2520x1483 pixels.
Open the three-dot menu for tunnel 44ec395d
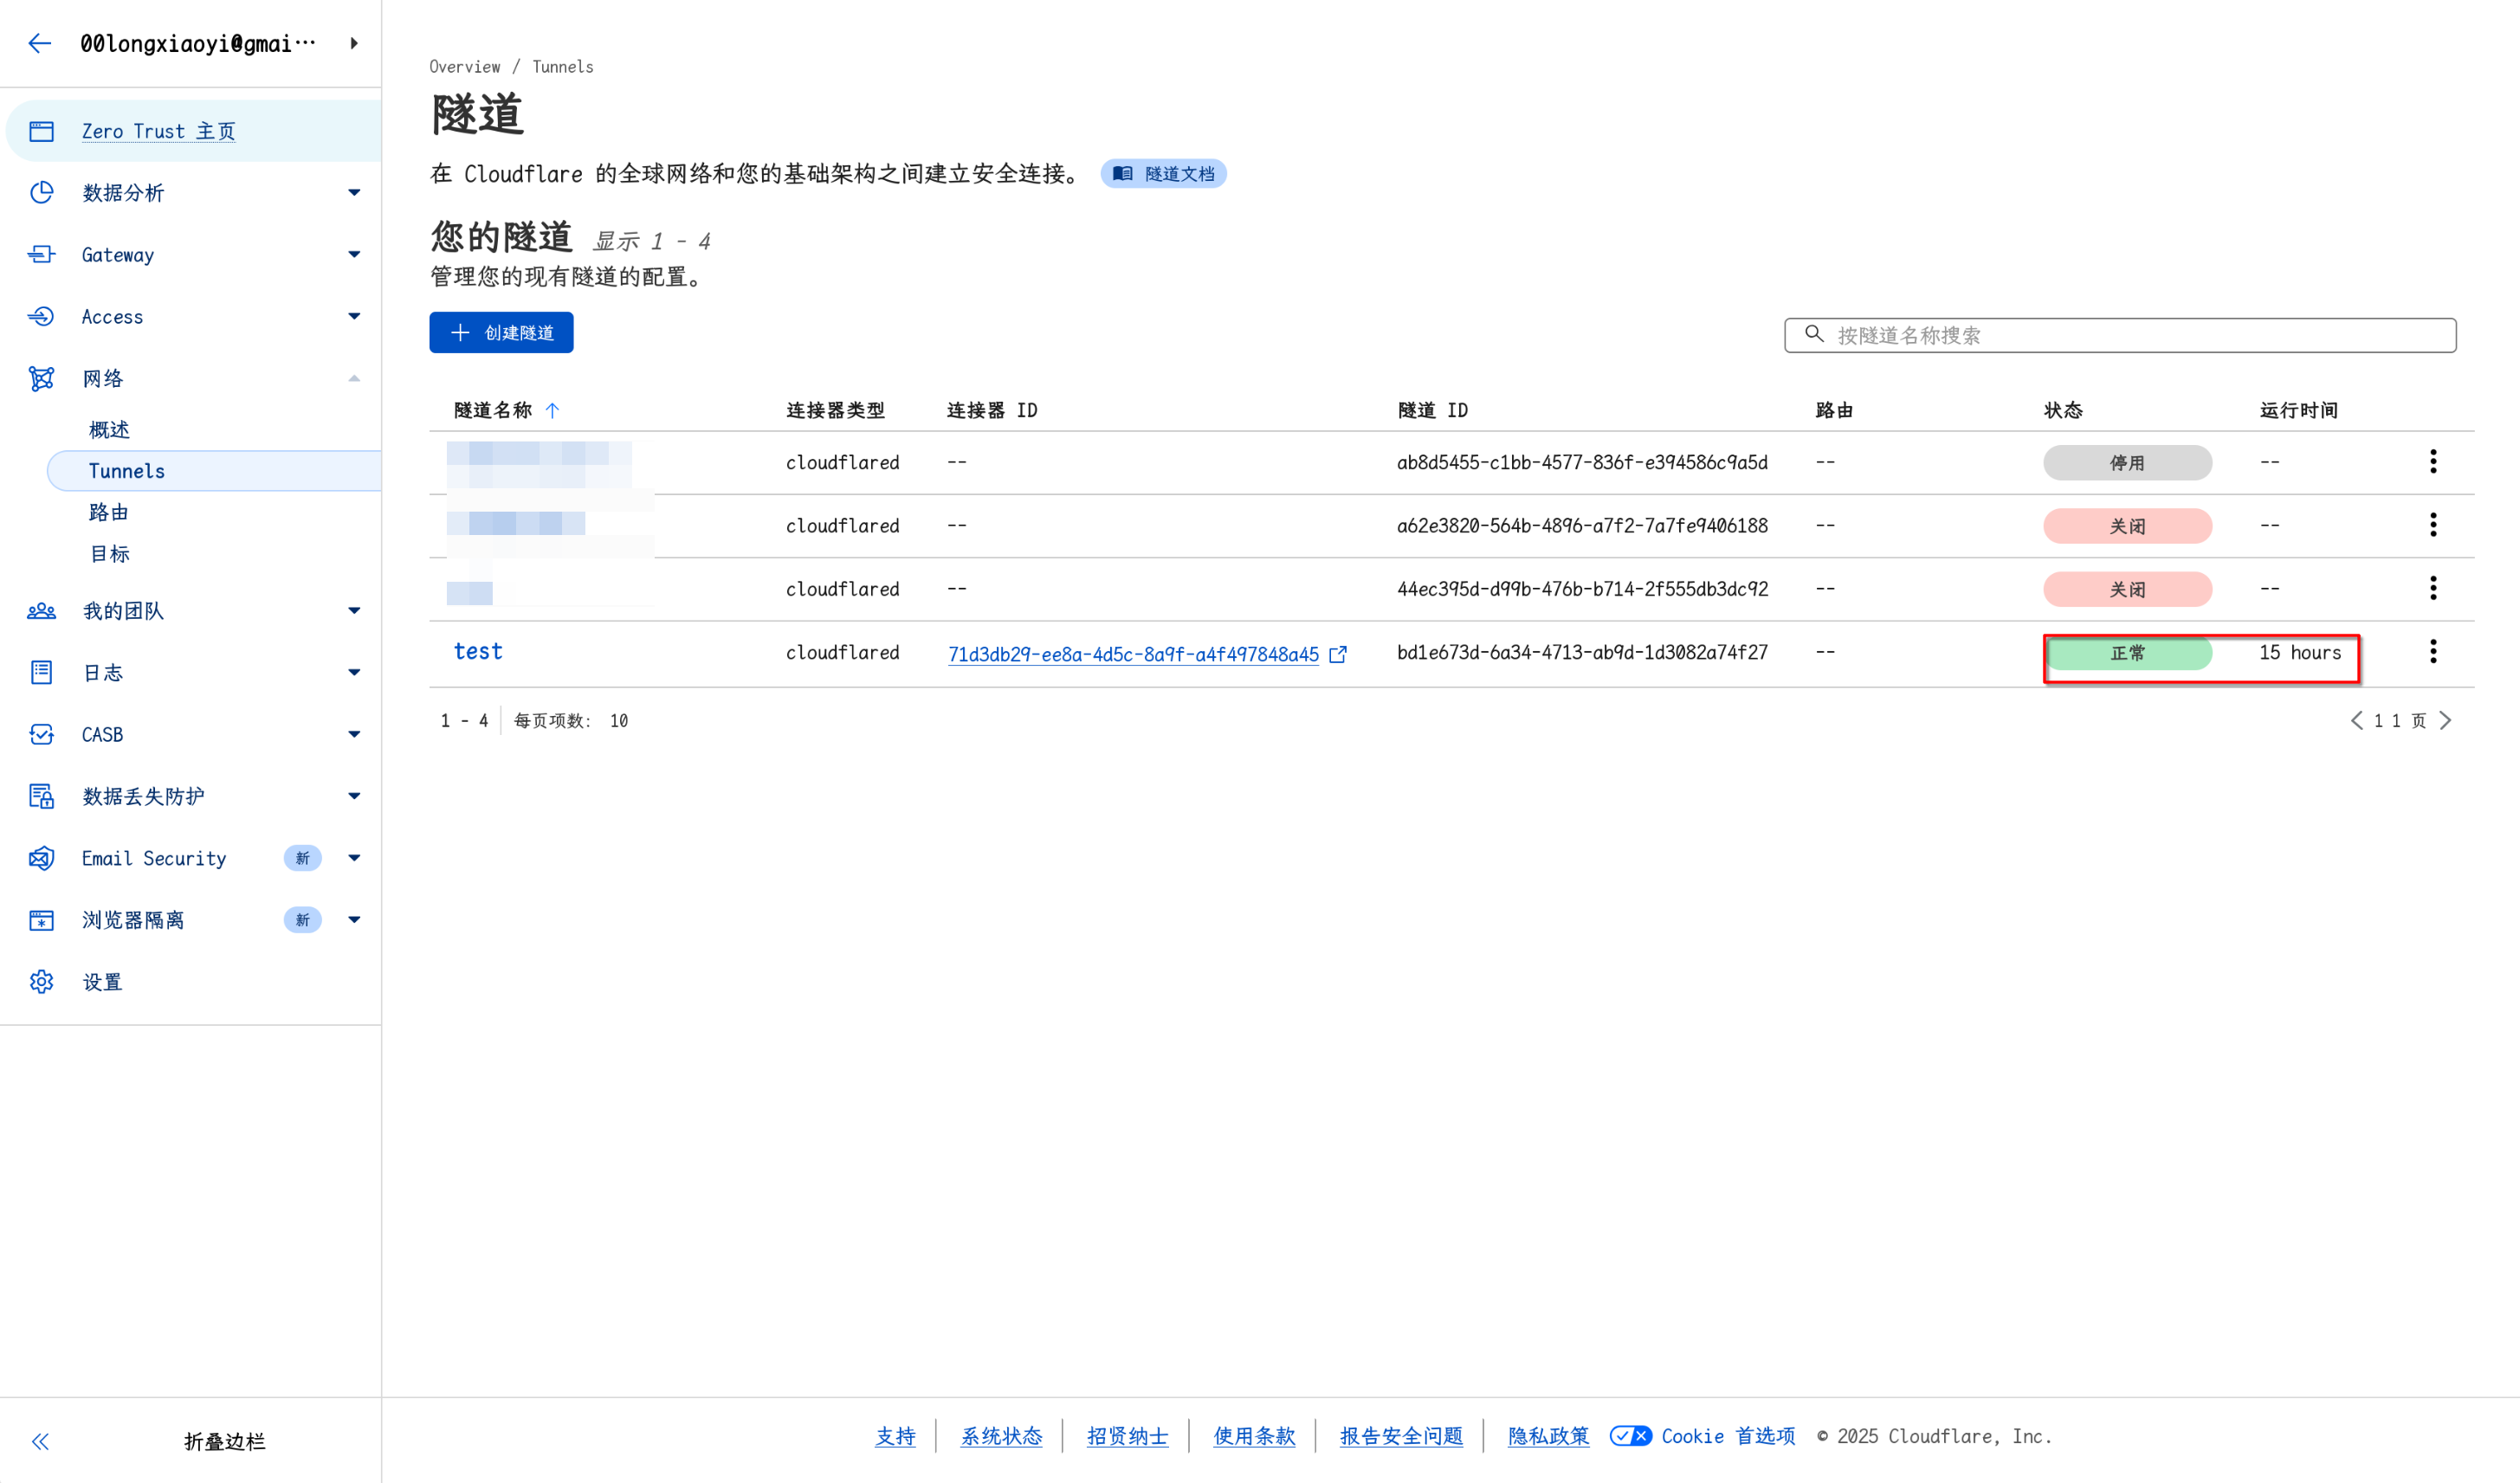coord(2433,588)
